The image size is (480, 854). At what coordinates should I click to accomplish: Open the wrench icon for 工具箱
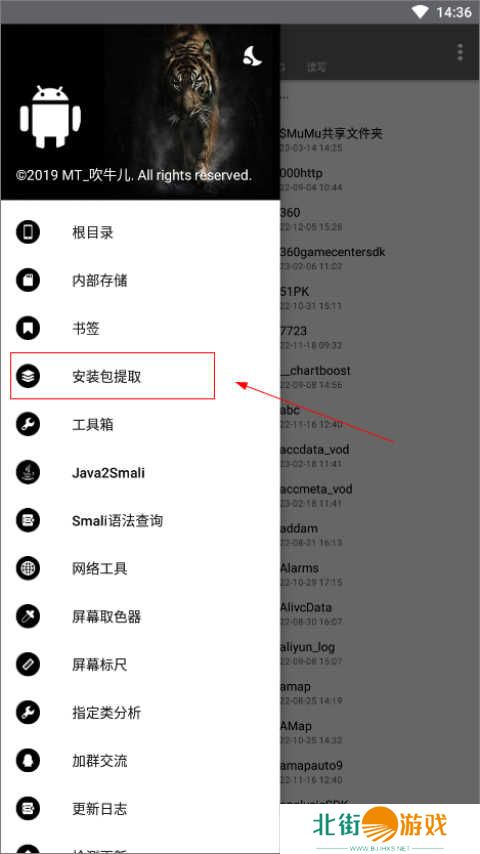point(28,424)
